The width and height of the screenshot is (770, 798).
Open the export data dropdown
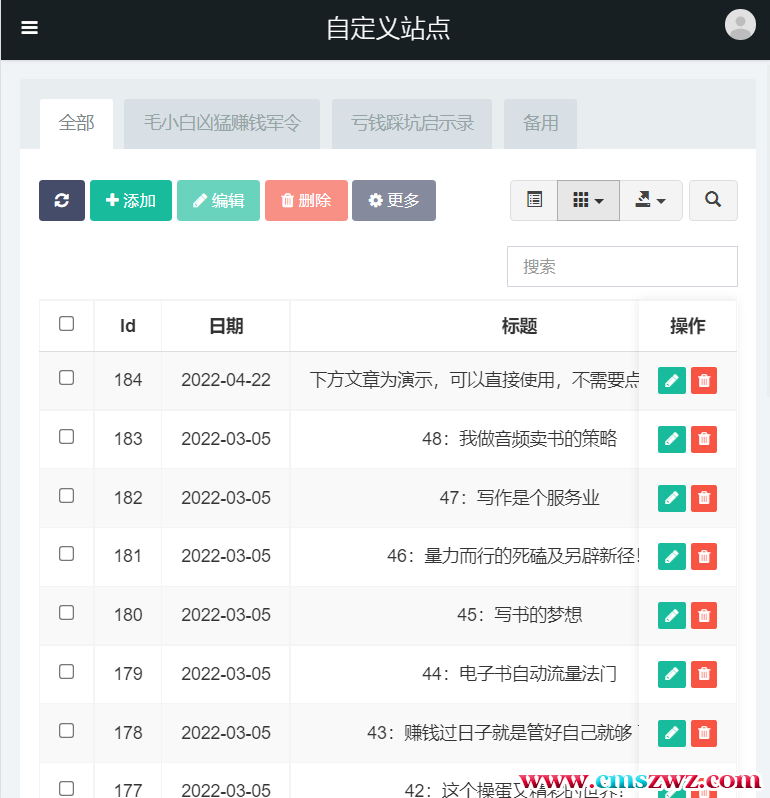[x=651, y=200]
